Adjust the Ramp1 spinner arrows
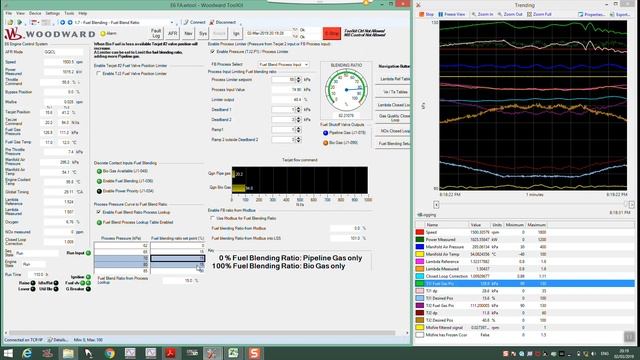 click(298, 130)
